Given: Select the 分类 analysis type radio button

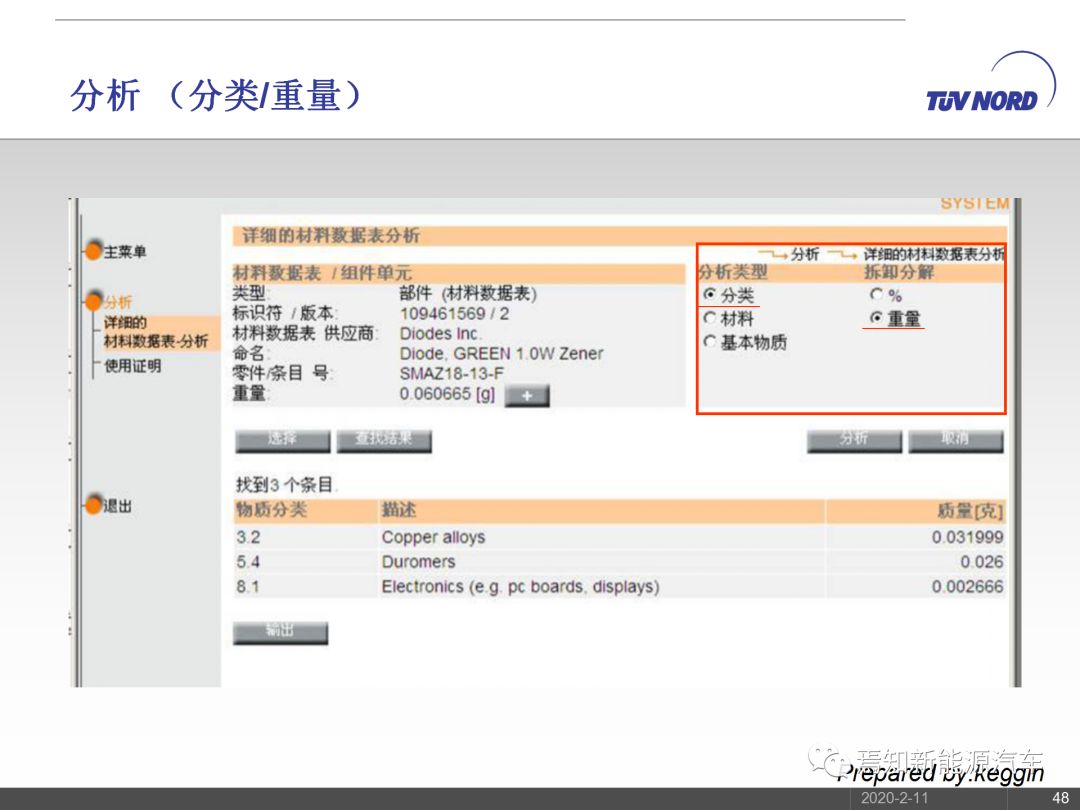Looking at the screenshot, I should [x=709, y=295].
